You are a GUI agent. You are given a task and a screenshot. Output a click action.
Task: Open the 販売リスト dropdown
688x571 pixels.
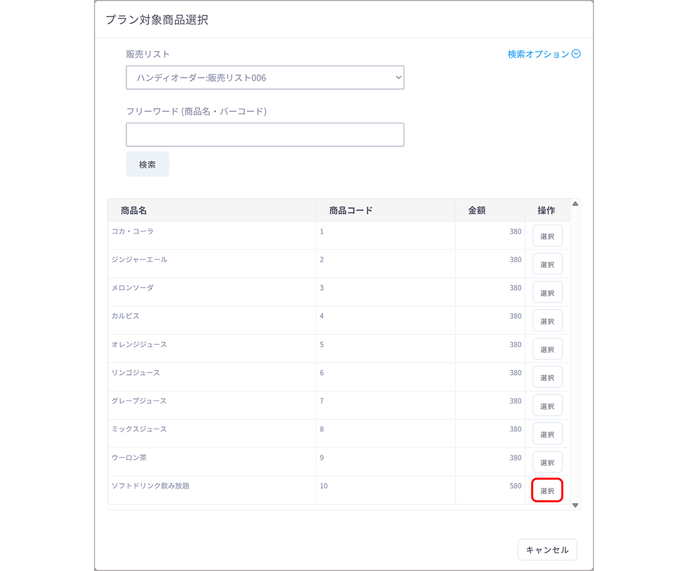[265, 78]
